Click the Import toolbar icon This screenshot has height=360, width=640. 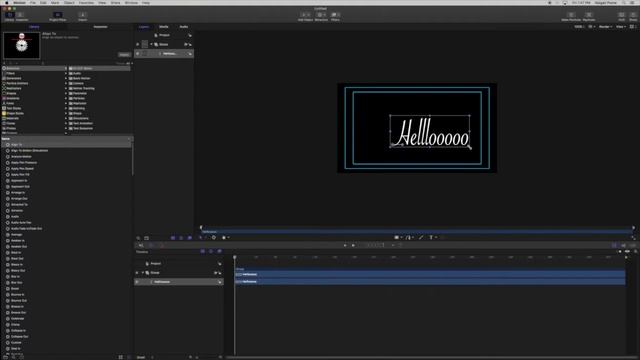[82, 15]
